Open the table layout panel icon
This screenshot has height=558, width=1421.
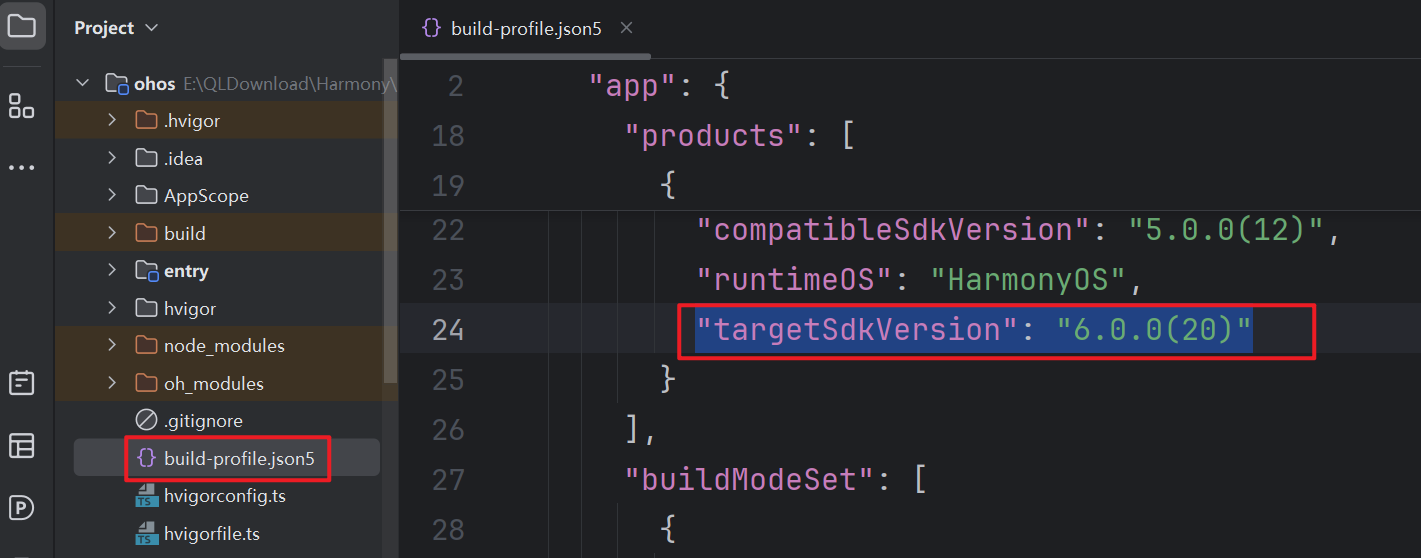click(22, 445)
